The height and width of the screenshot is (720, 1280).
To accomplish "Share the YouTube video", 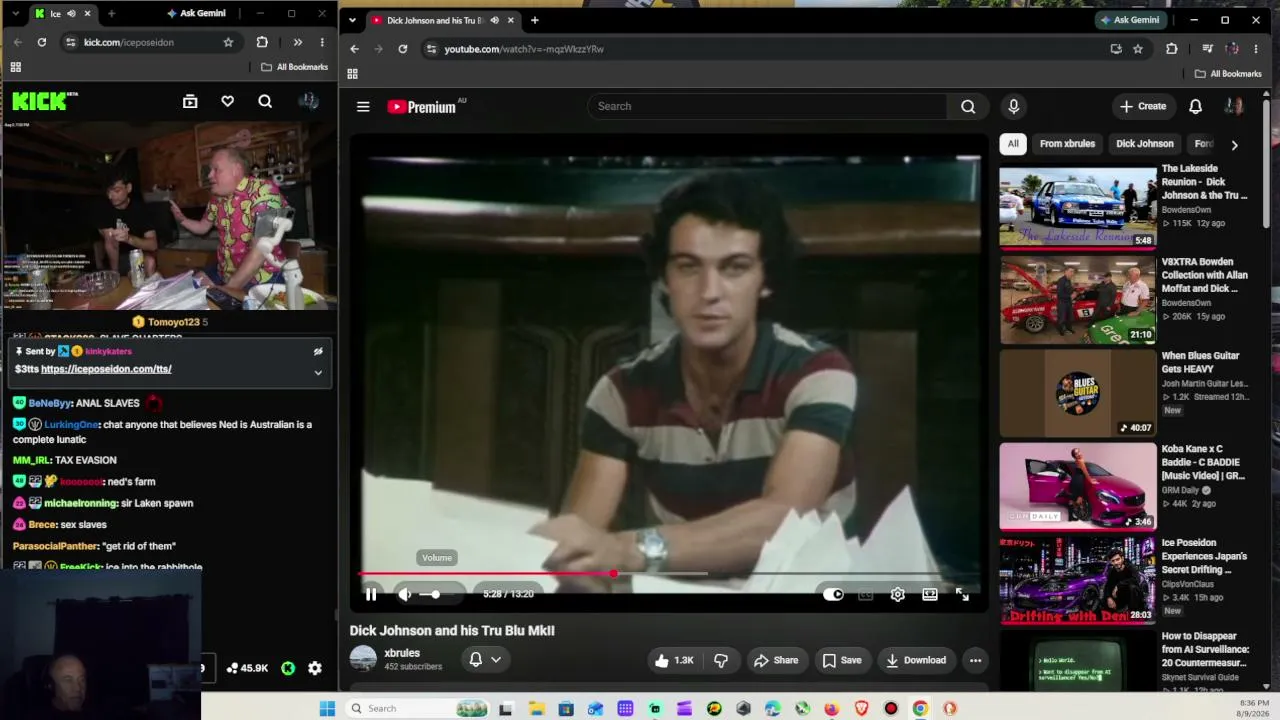I will (776, 660).
